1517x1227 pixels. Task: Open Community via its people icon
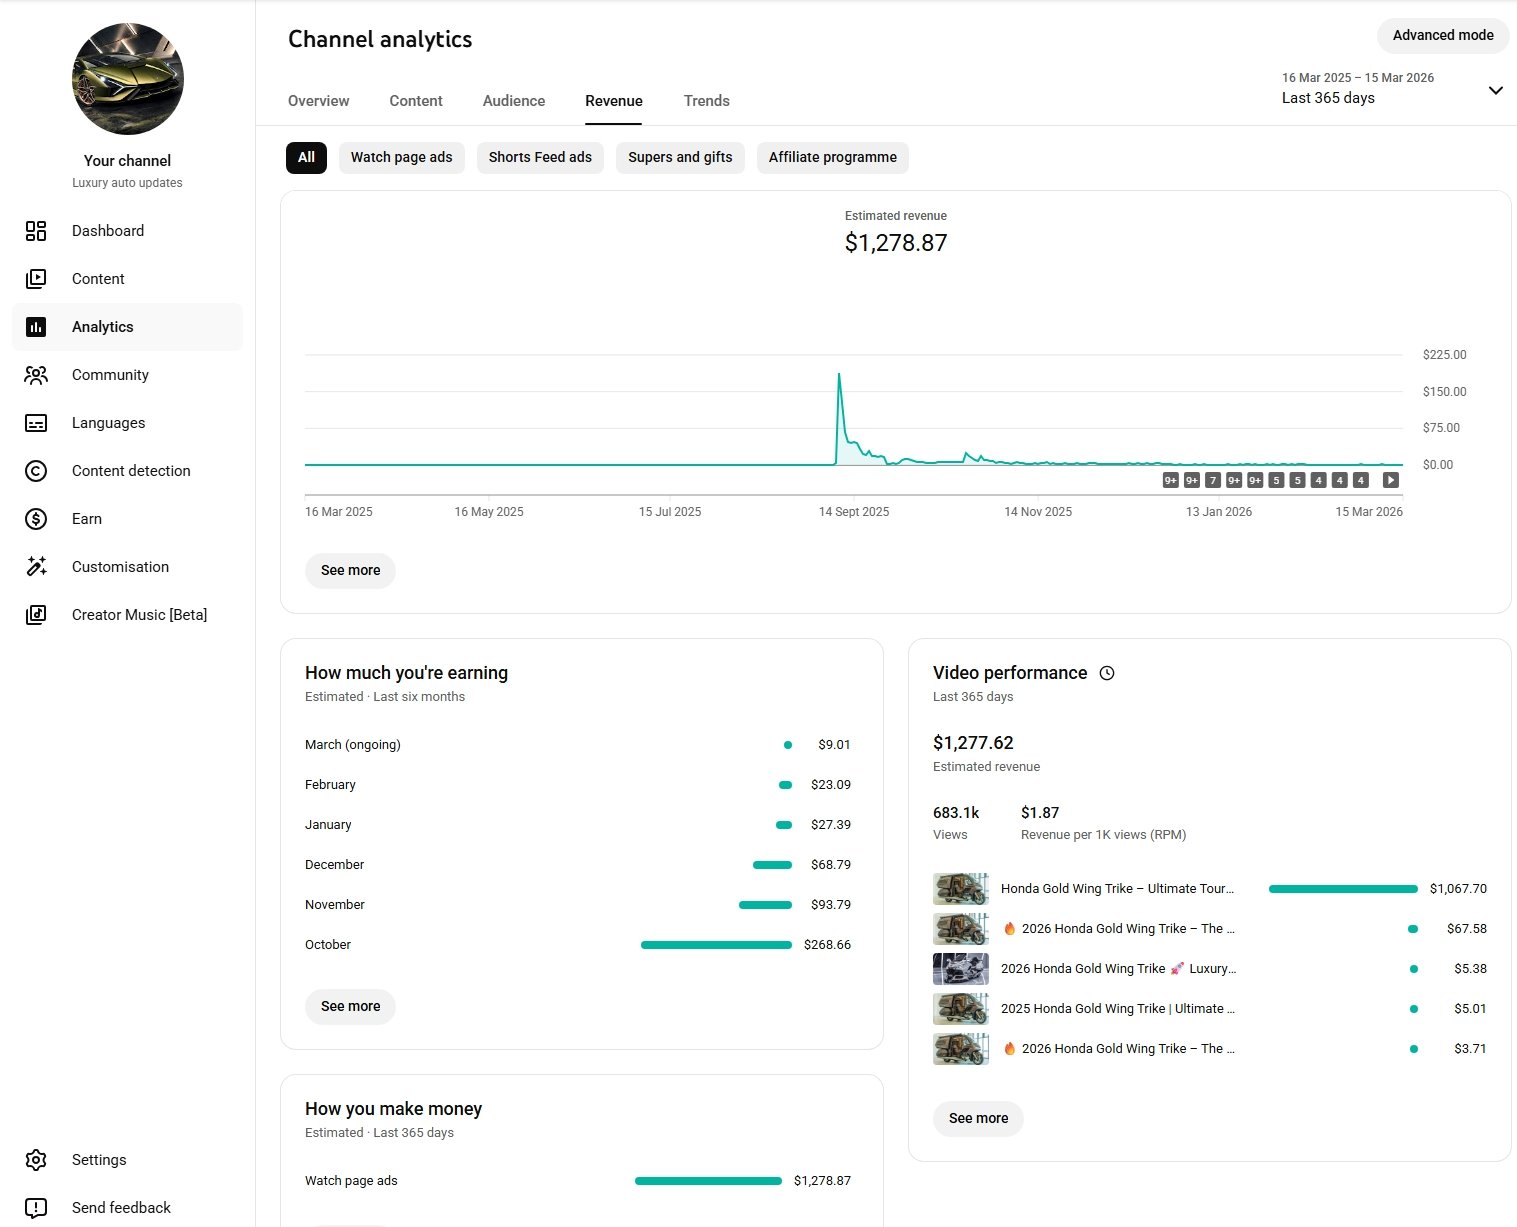click(x=36, y=375)
